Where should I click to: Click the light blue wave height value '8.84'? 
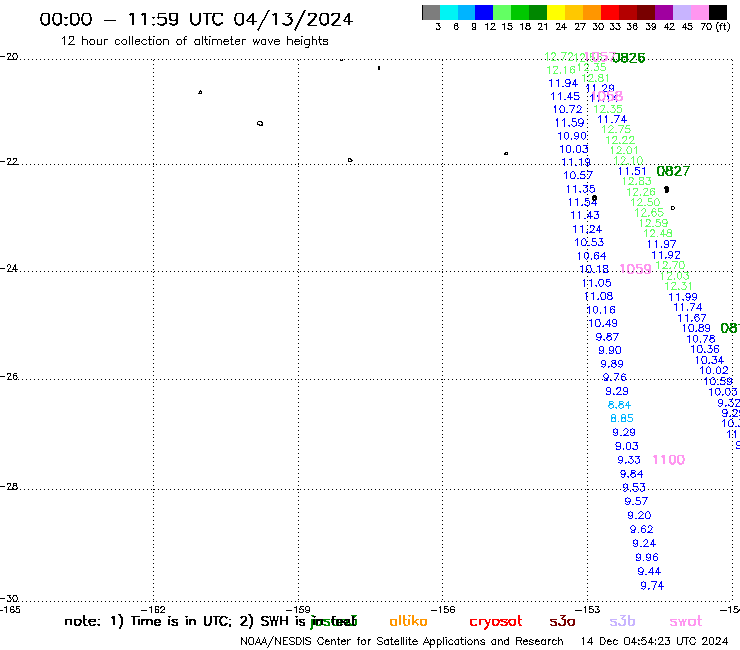[x=619, y=405]
